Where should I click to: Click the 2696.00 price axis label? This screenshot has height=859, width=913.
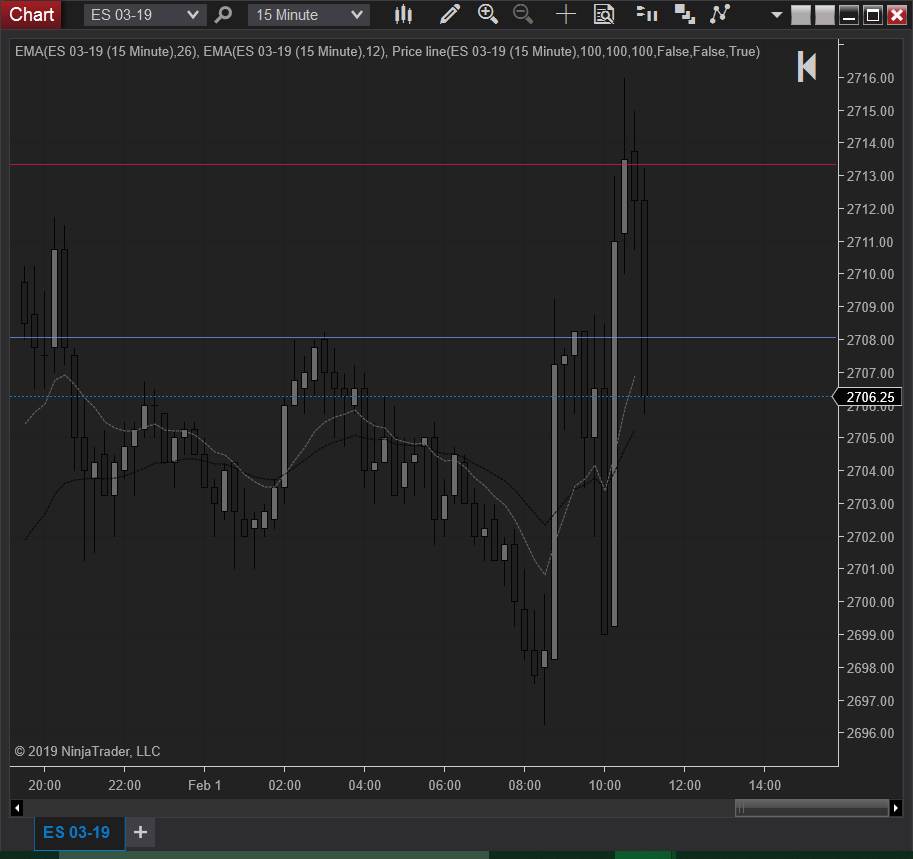[870, 733]
